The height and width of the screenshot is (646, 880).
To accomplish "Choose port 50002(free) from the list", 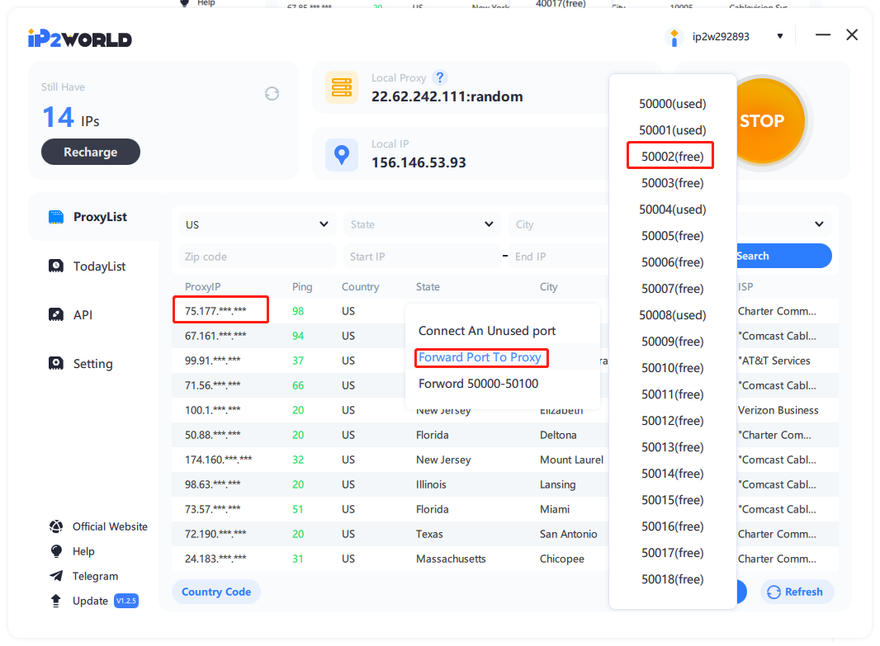I will tap(672, 156).
